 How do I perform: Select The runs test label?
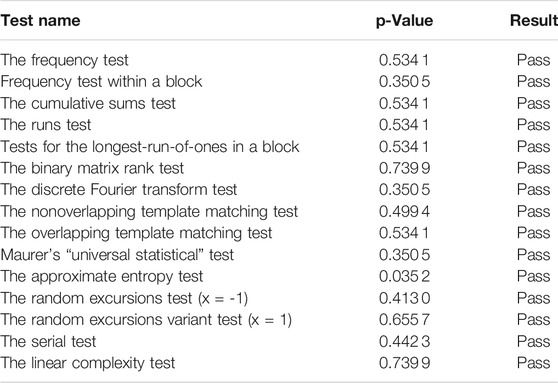coord(46,125)
